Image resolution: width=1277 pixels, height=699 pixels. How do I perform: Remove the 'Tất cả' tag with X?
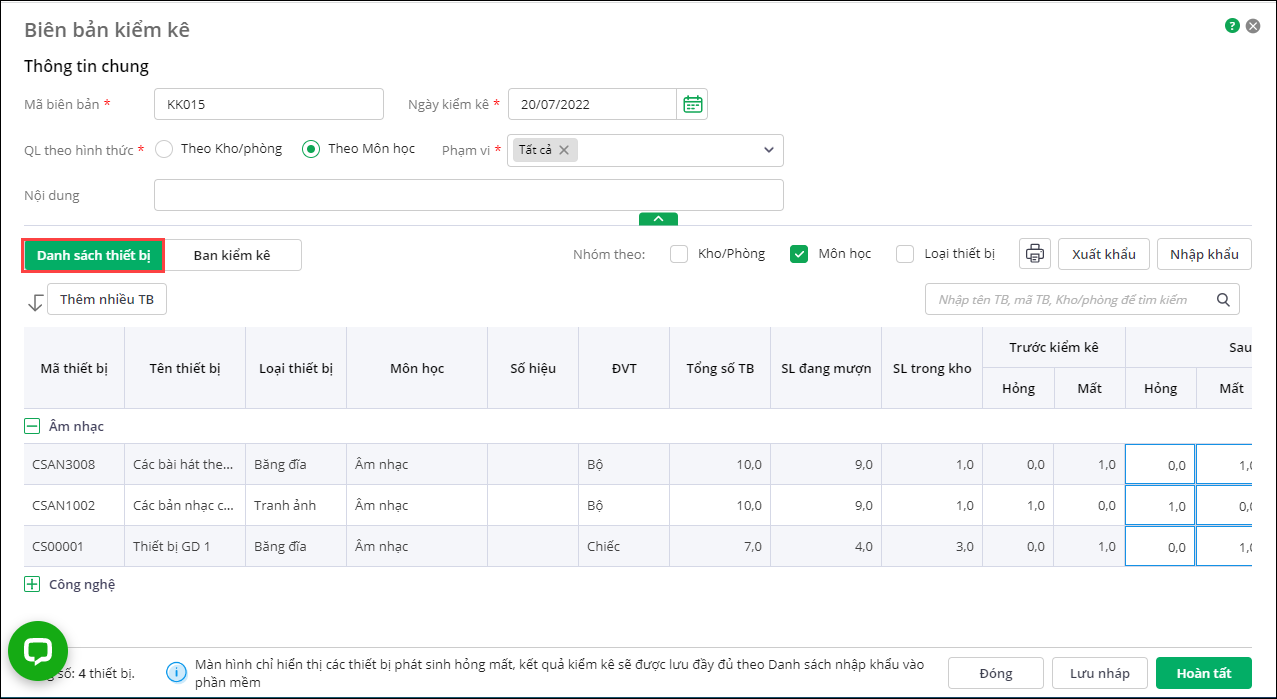[564, 150]
